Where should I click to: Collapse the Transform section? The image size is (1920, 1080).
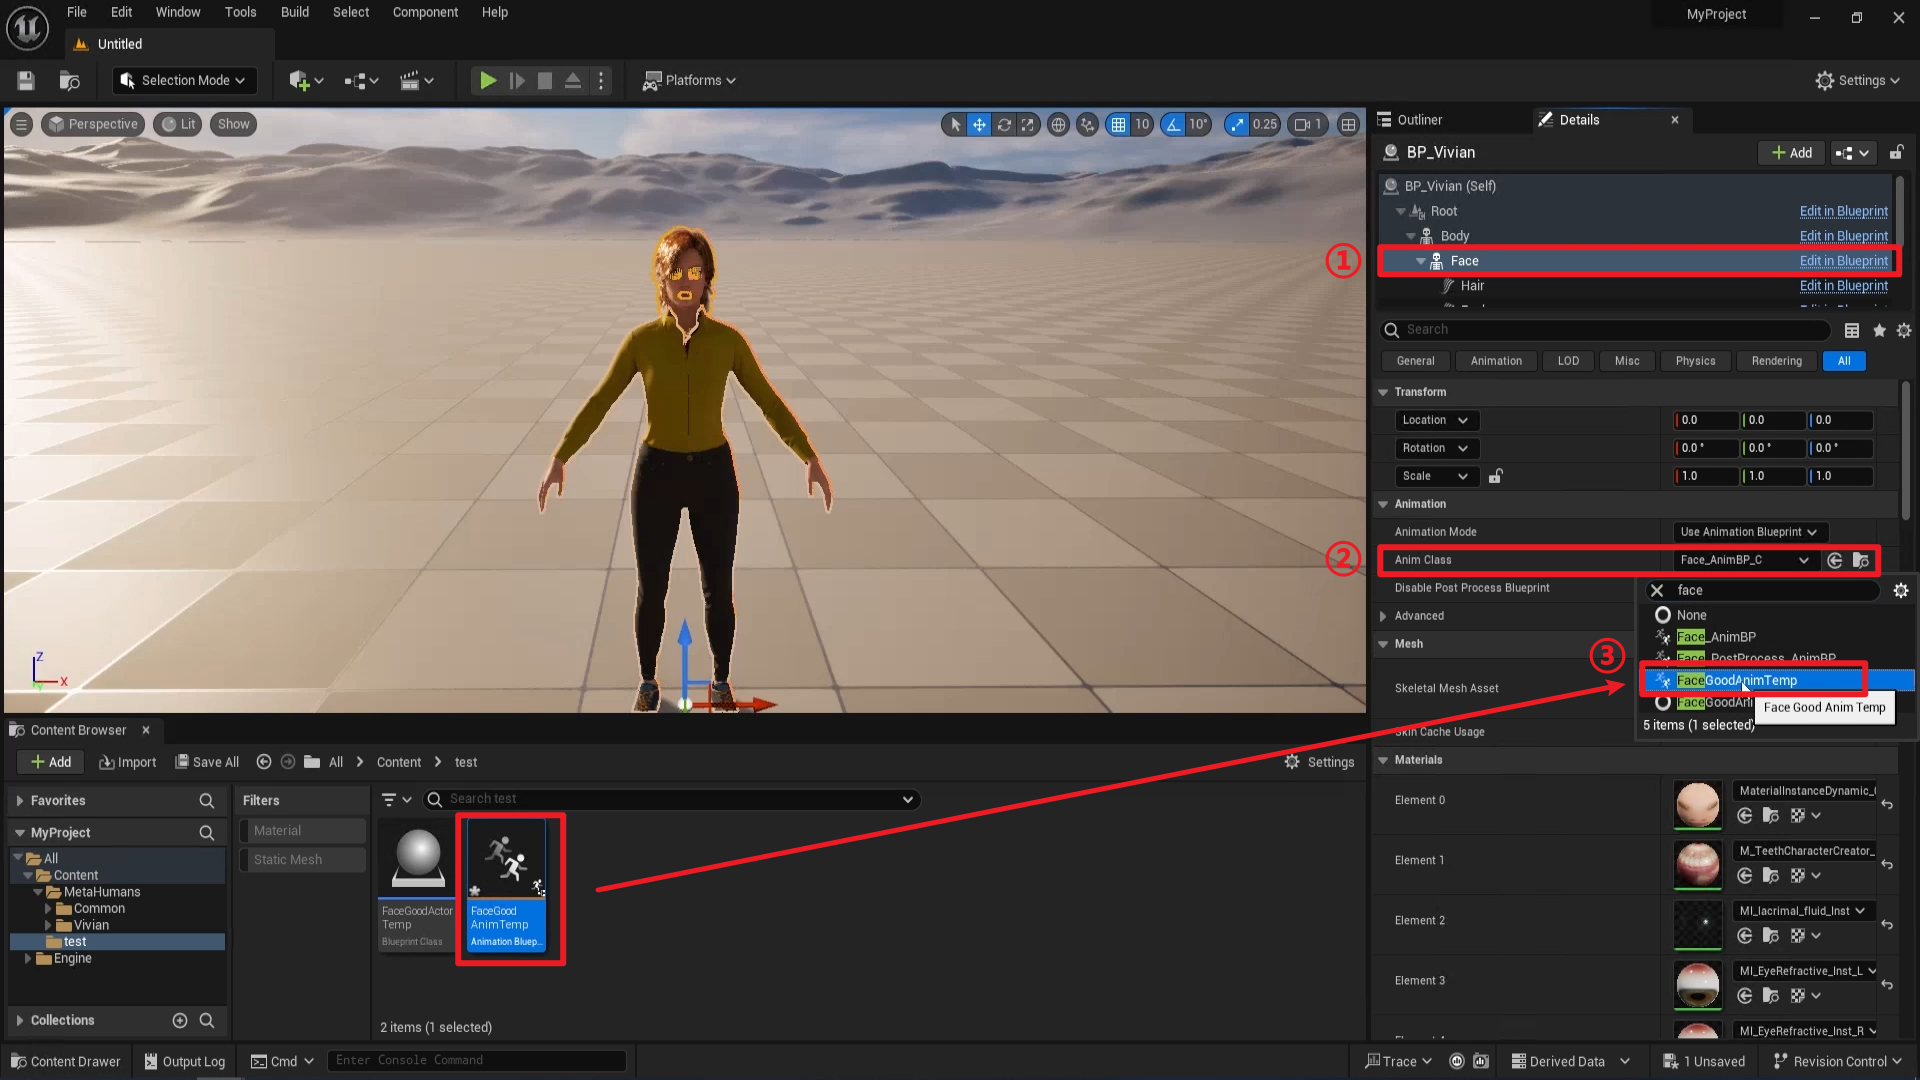pos(1383,392)
